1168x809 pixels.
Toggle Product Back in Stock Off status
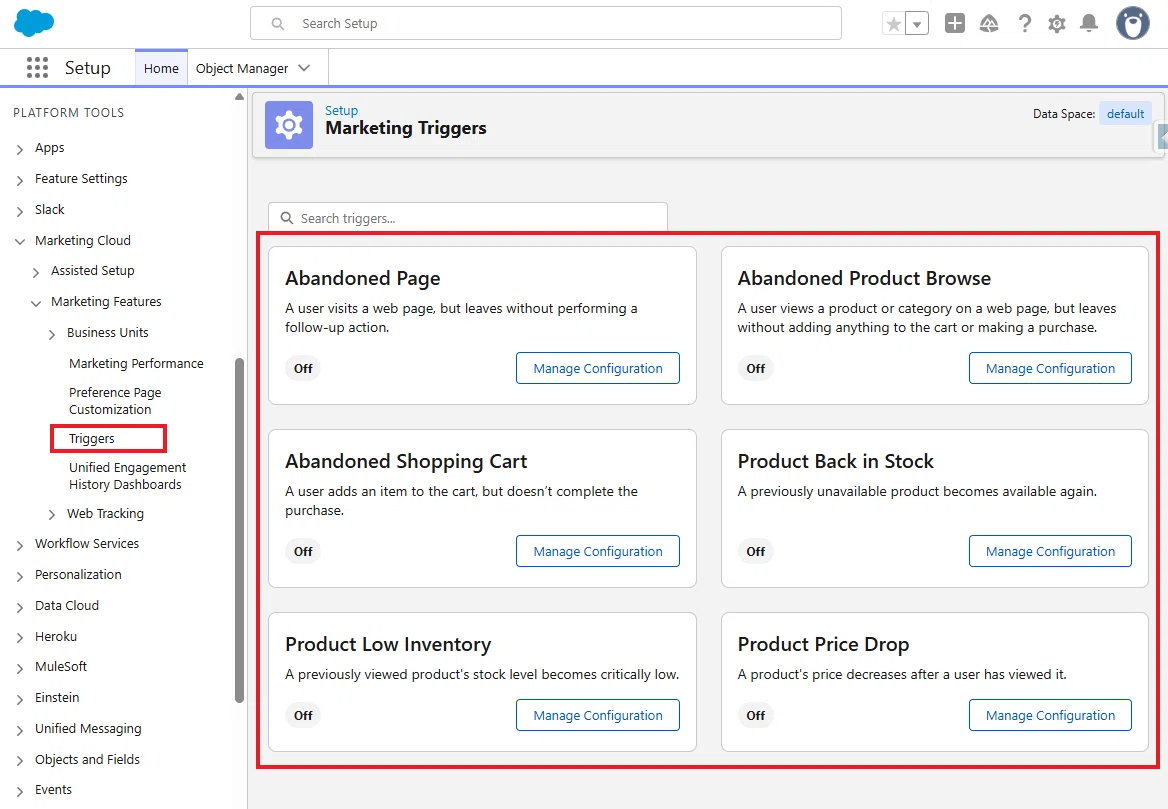[756, 551]
